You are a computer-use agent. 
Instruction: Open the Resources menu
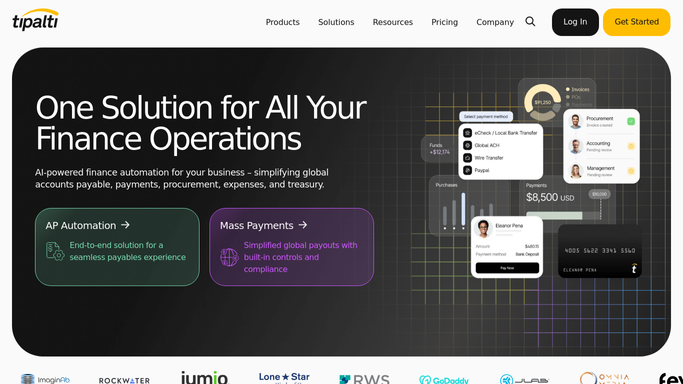[x=392, y=22]
